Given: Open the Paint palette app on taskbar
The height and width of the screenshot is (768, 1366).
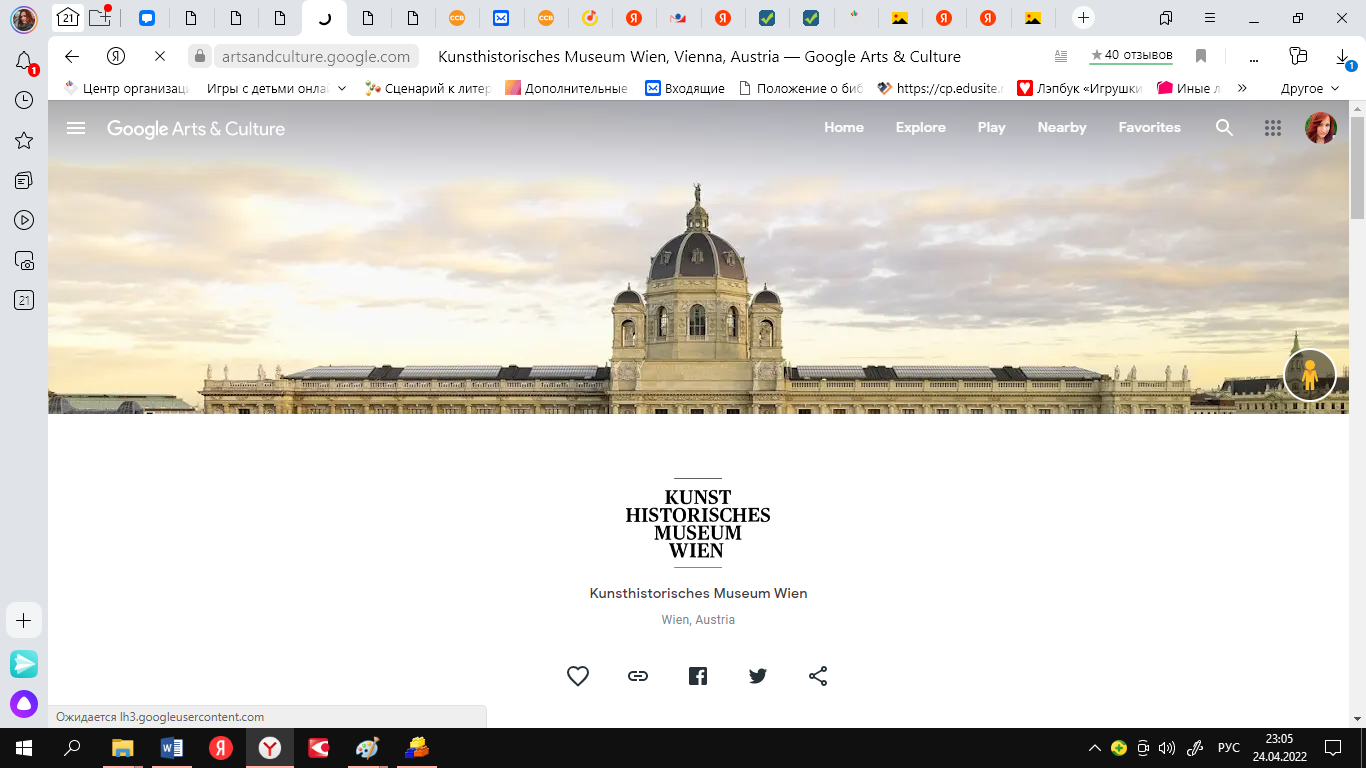Looking at the screenshot, I should (x=367, y=747).
